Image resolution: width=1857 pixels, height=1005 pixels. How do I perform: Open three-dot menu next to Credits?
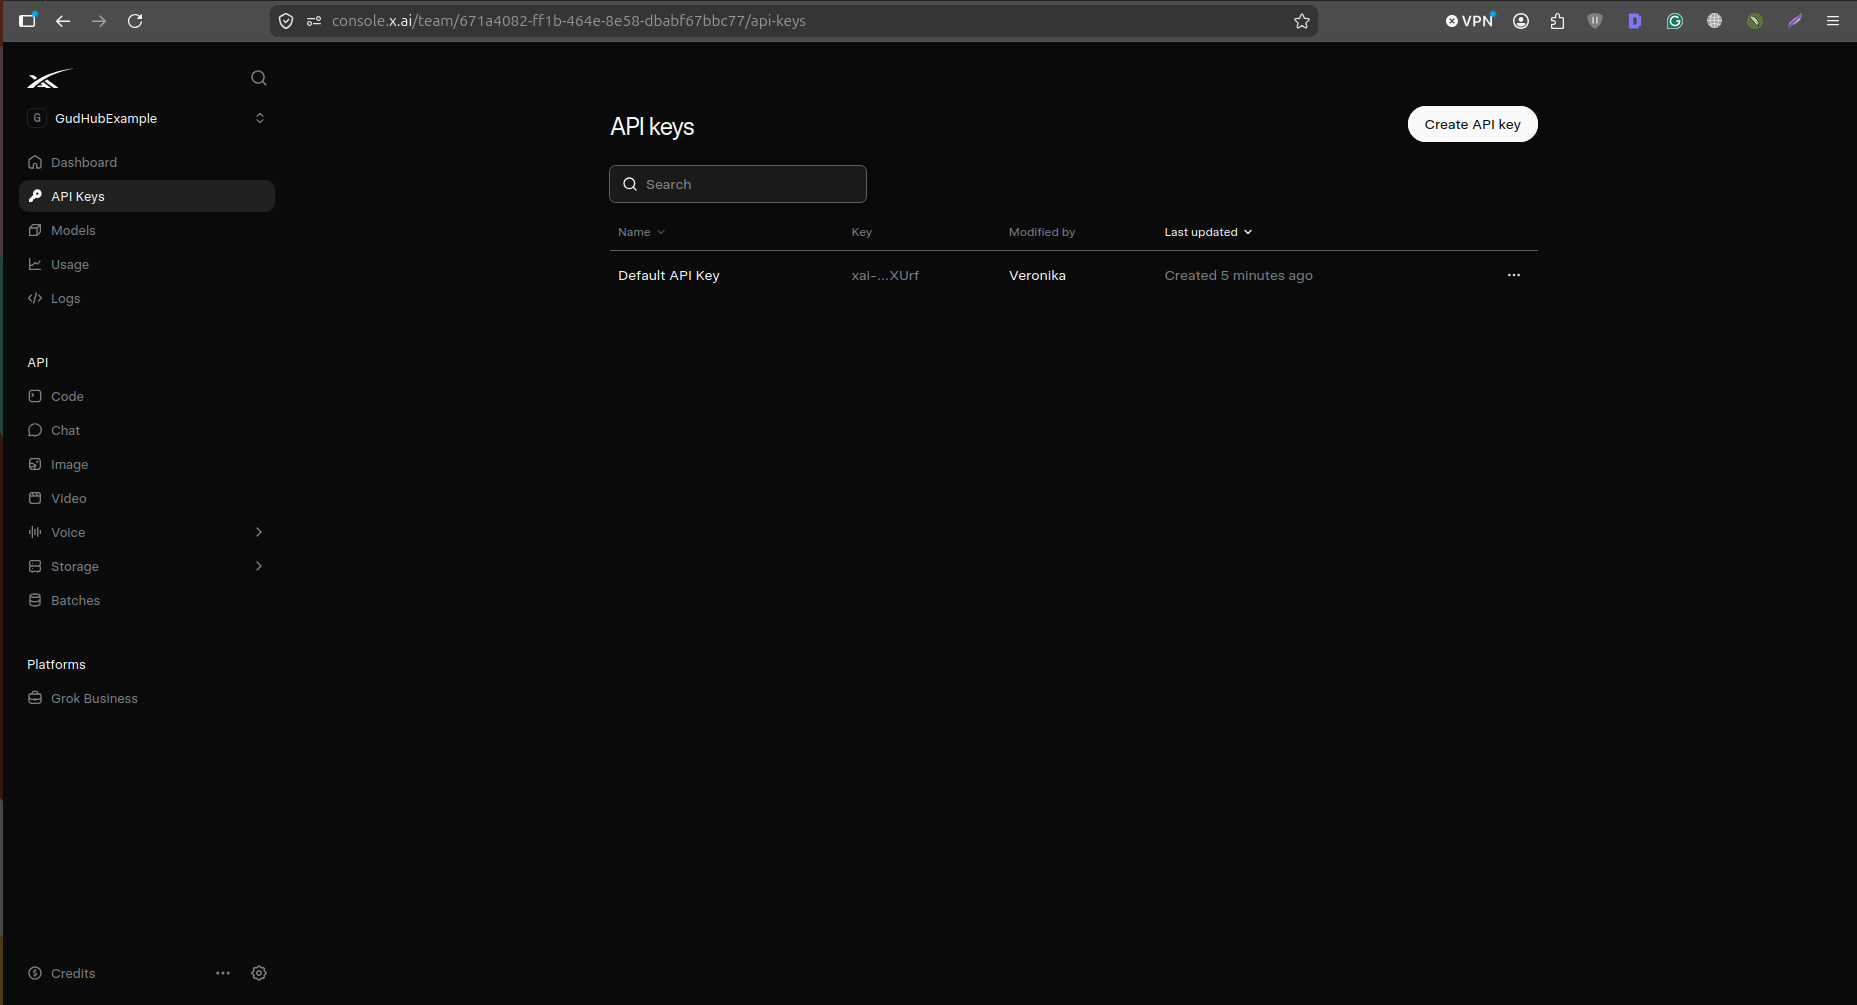[223, 973]
